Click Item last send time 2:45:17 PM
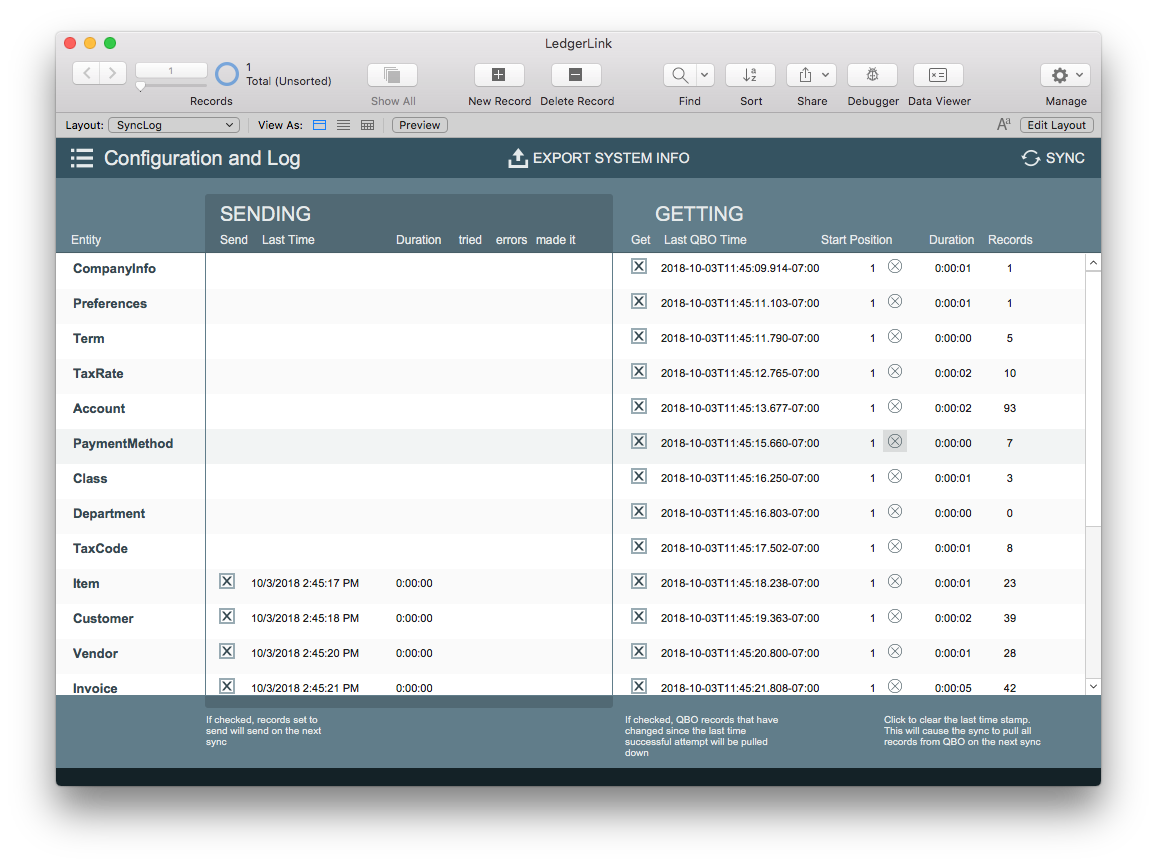This screenshot has width=1157, height=866. click(x=305, y=583)
